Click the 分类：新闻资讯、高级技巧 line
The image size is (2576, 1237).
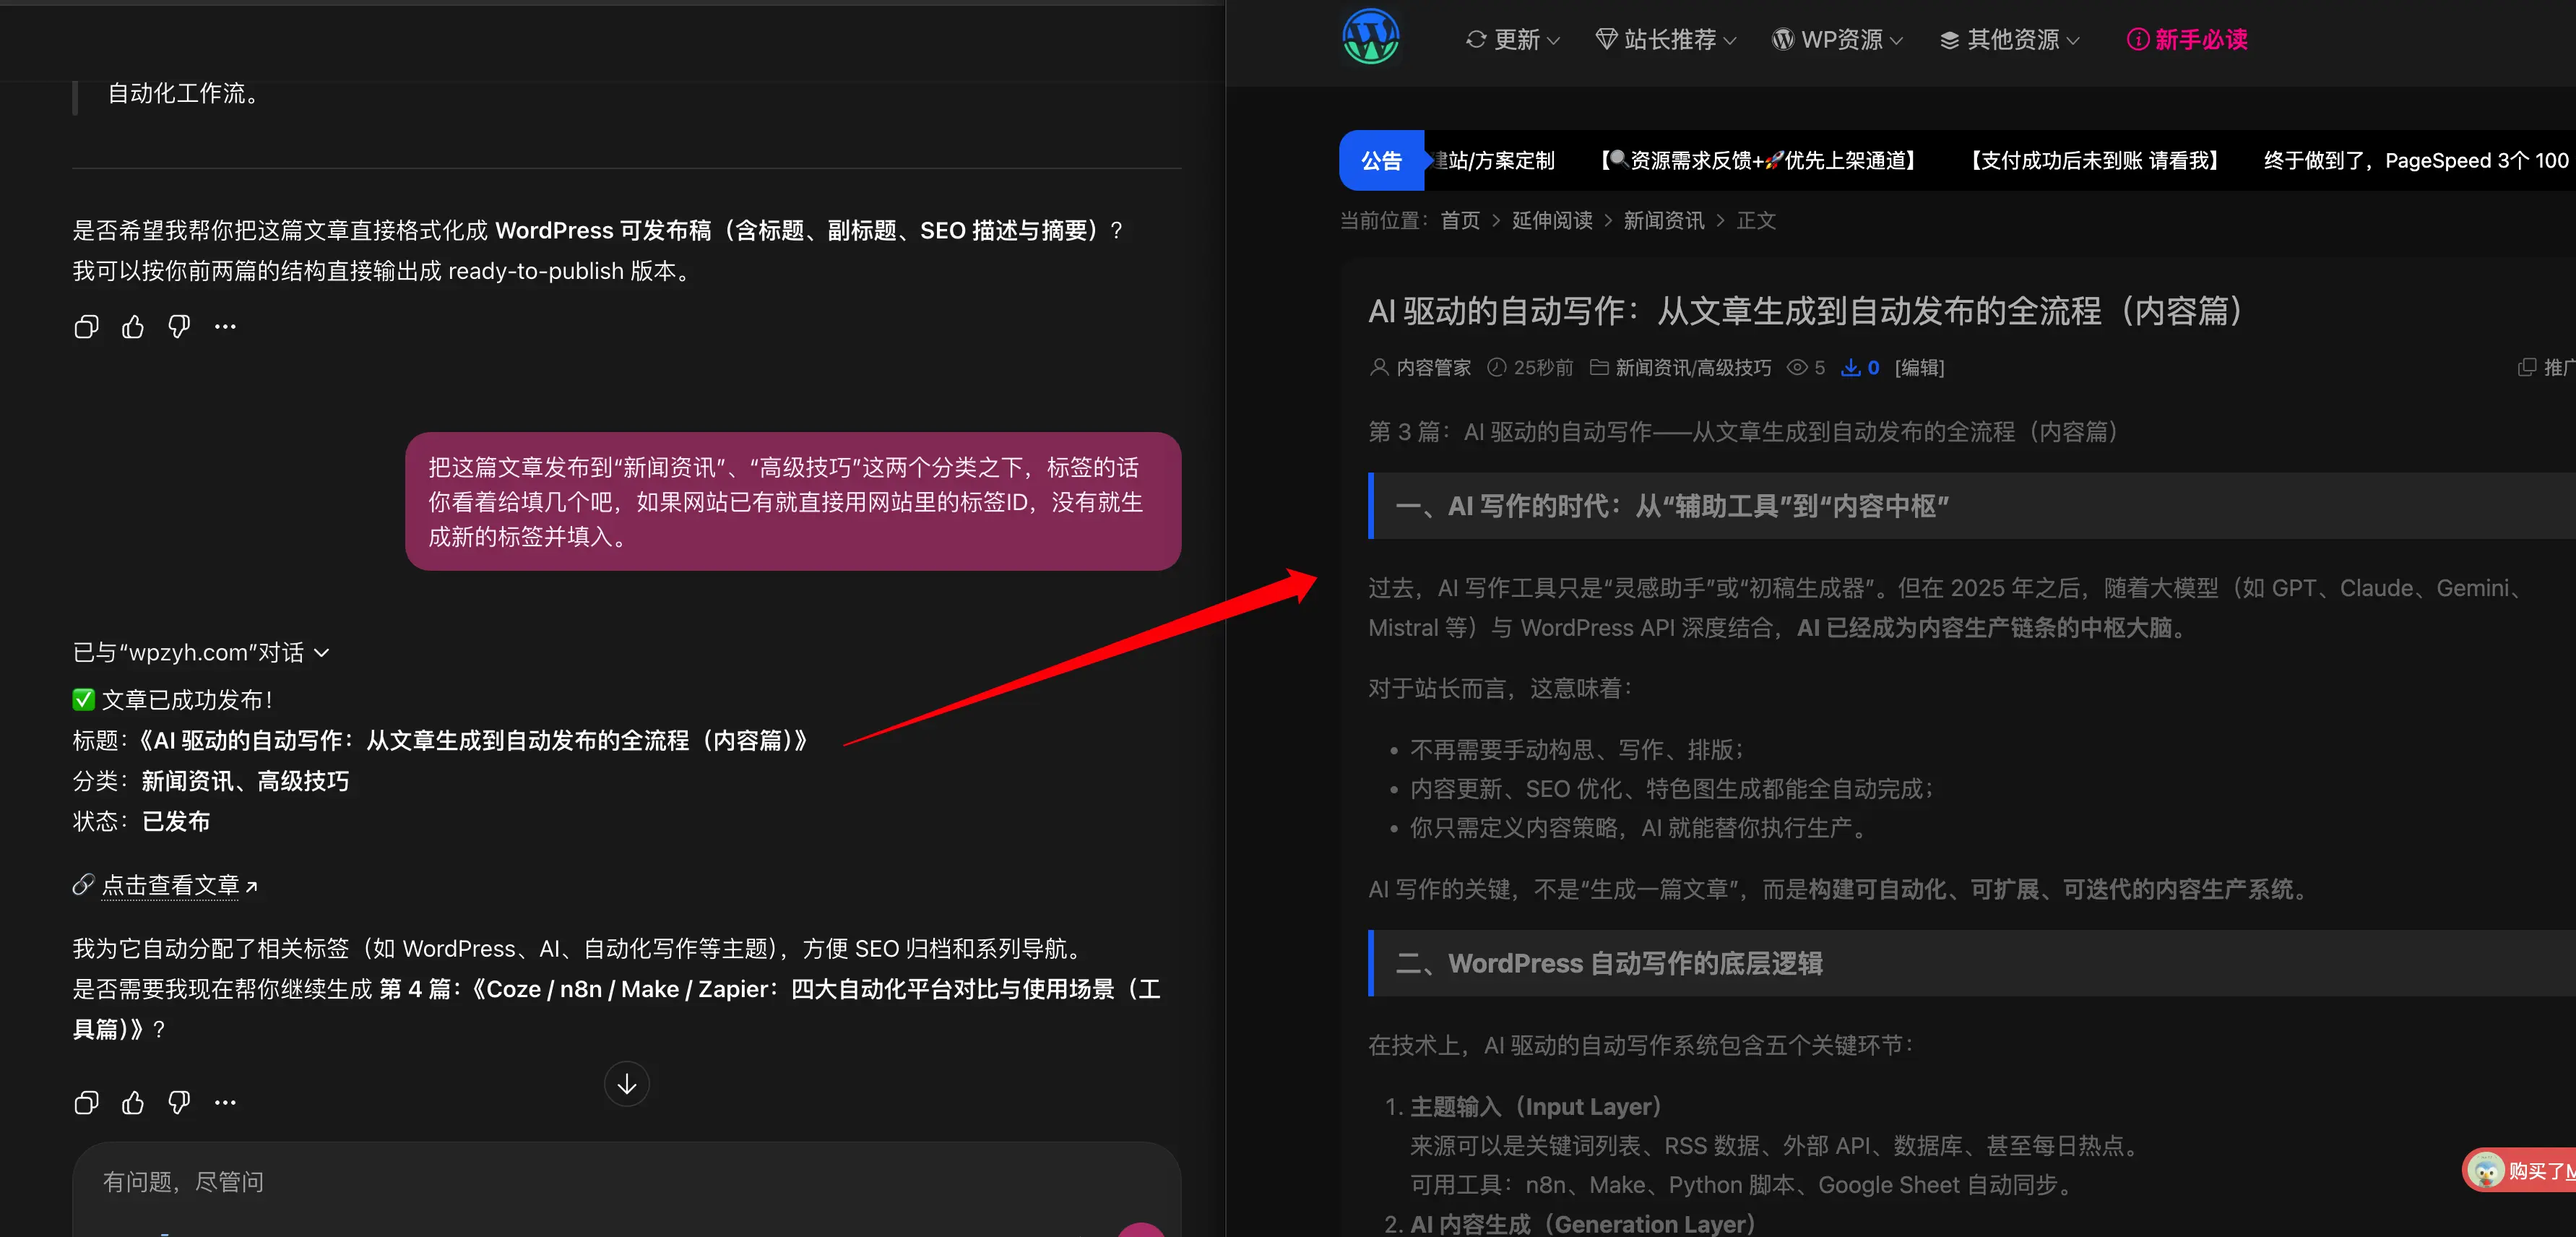coord(211,781)
